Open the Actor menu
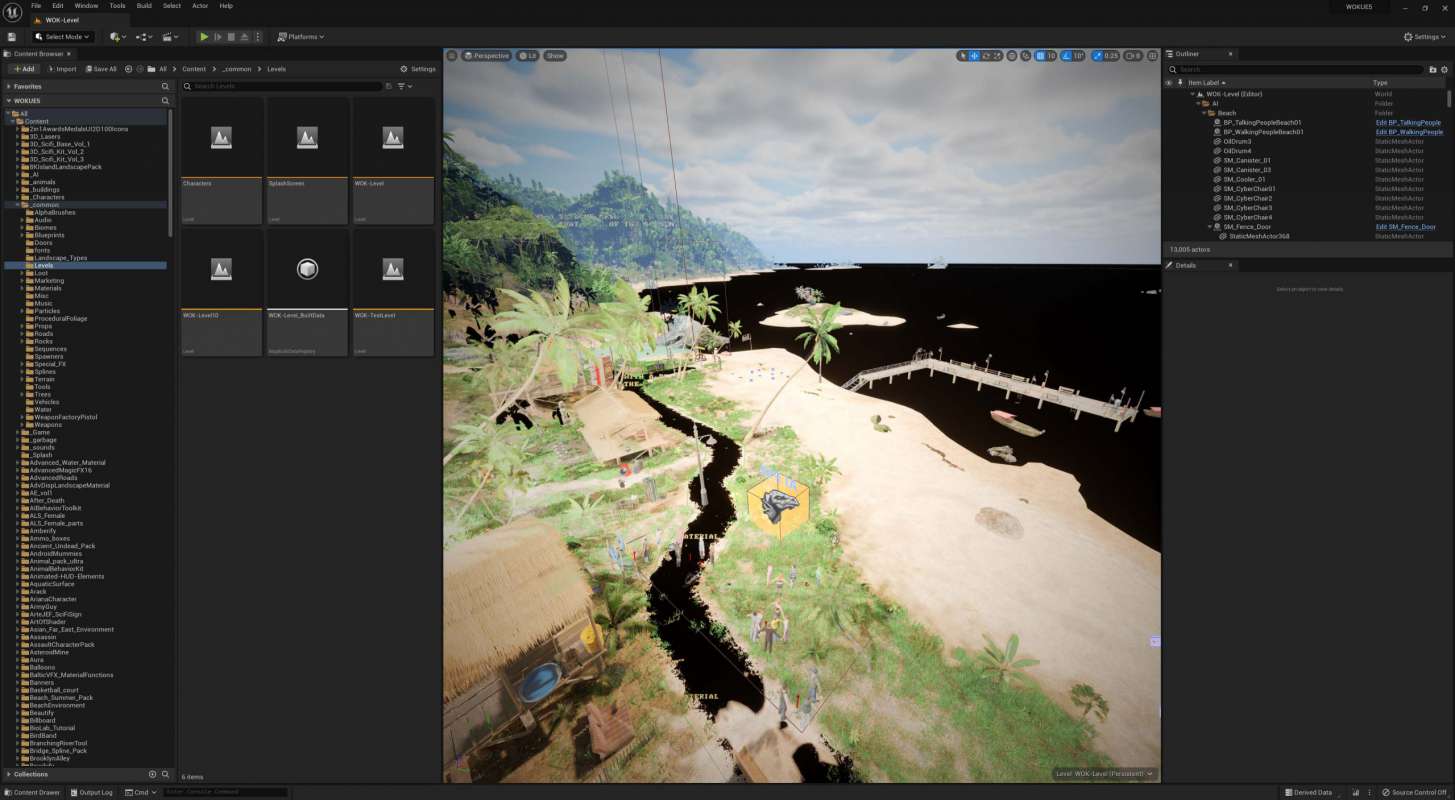Viewport: 1455px width, 800px height. (198, 6)
